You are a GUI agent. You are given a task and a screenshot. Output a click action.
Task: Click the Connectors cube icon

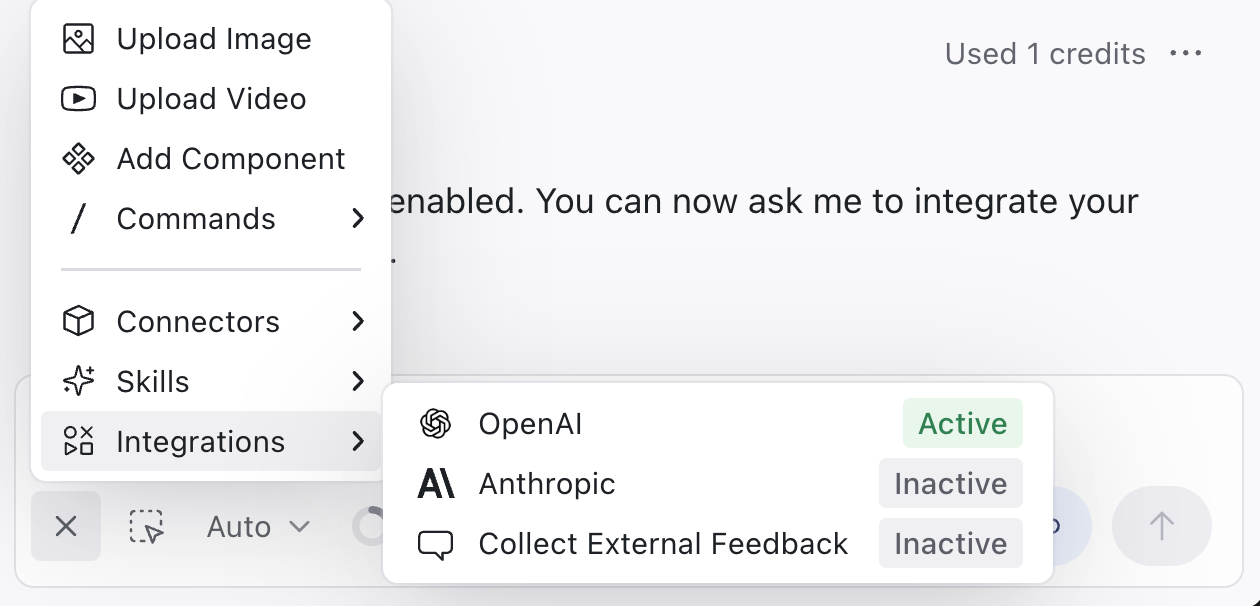pyautogui.click(x=78, y=322)
